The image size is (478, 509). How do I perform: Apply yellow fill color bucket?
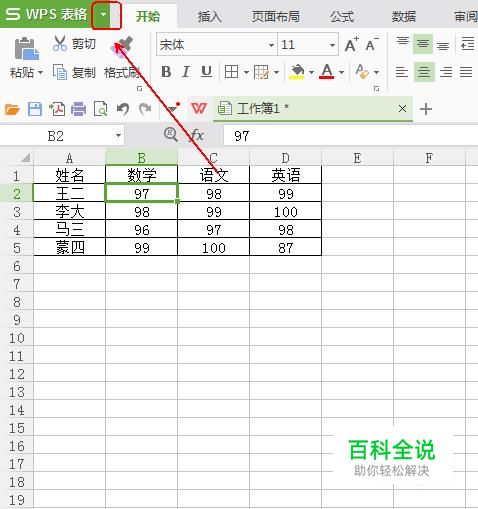pos(297,72)
